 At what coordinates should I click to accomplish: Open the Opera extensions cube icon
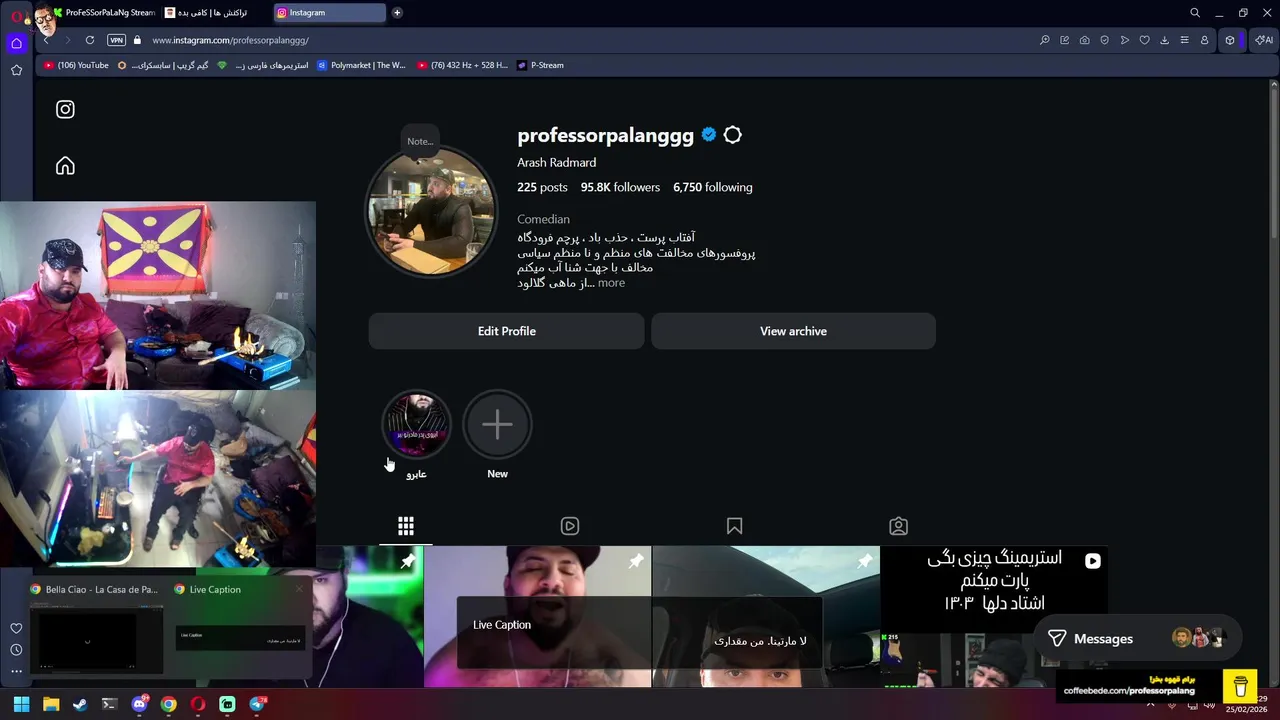1230,40
